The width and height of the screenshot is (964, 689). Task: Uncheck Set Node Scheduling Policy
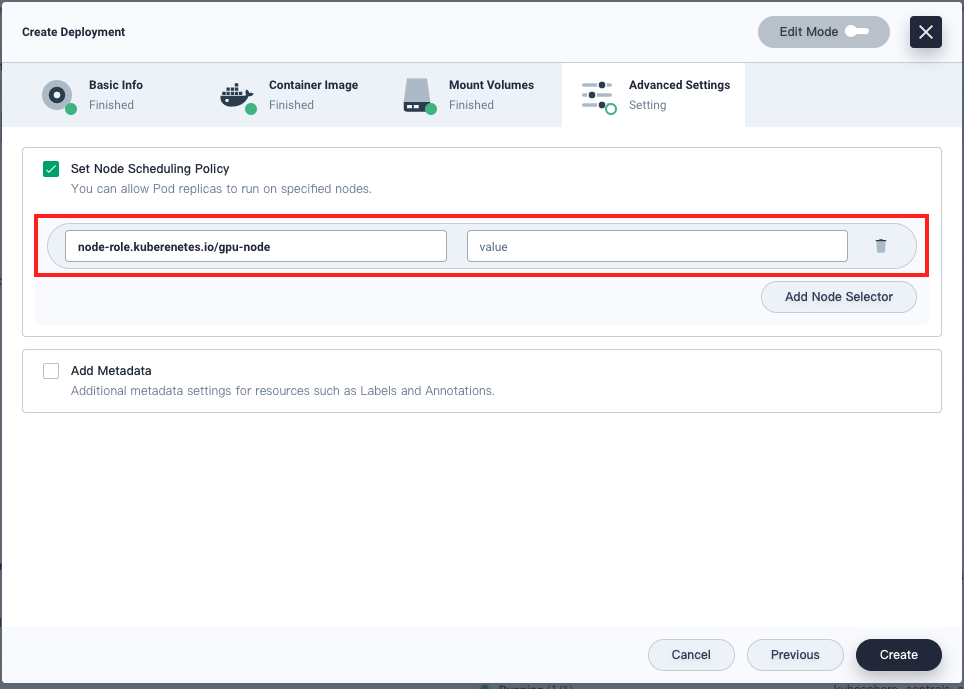coord(51,169)
